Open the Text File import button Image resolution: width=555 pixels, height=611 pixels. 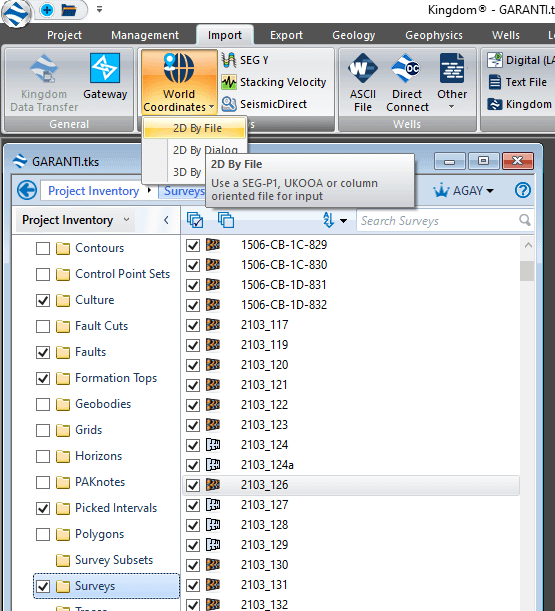(x=518, y=82)
